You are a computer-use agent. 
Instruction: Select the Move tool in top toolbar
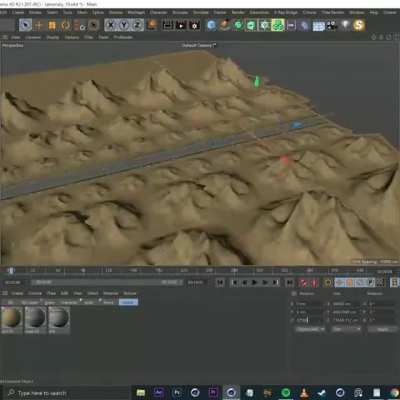pyautogui.click(x=39, y=25)
